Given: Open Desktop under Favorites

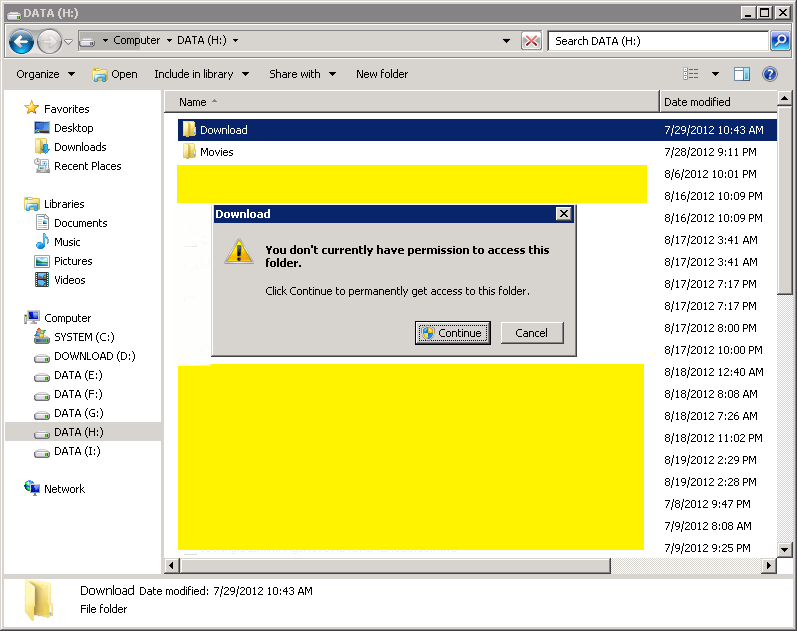Looking at the screenshot, I should (x=64, y=128).
